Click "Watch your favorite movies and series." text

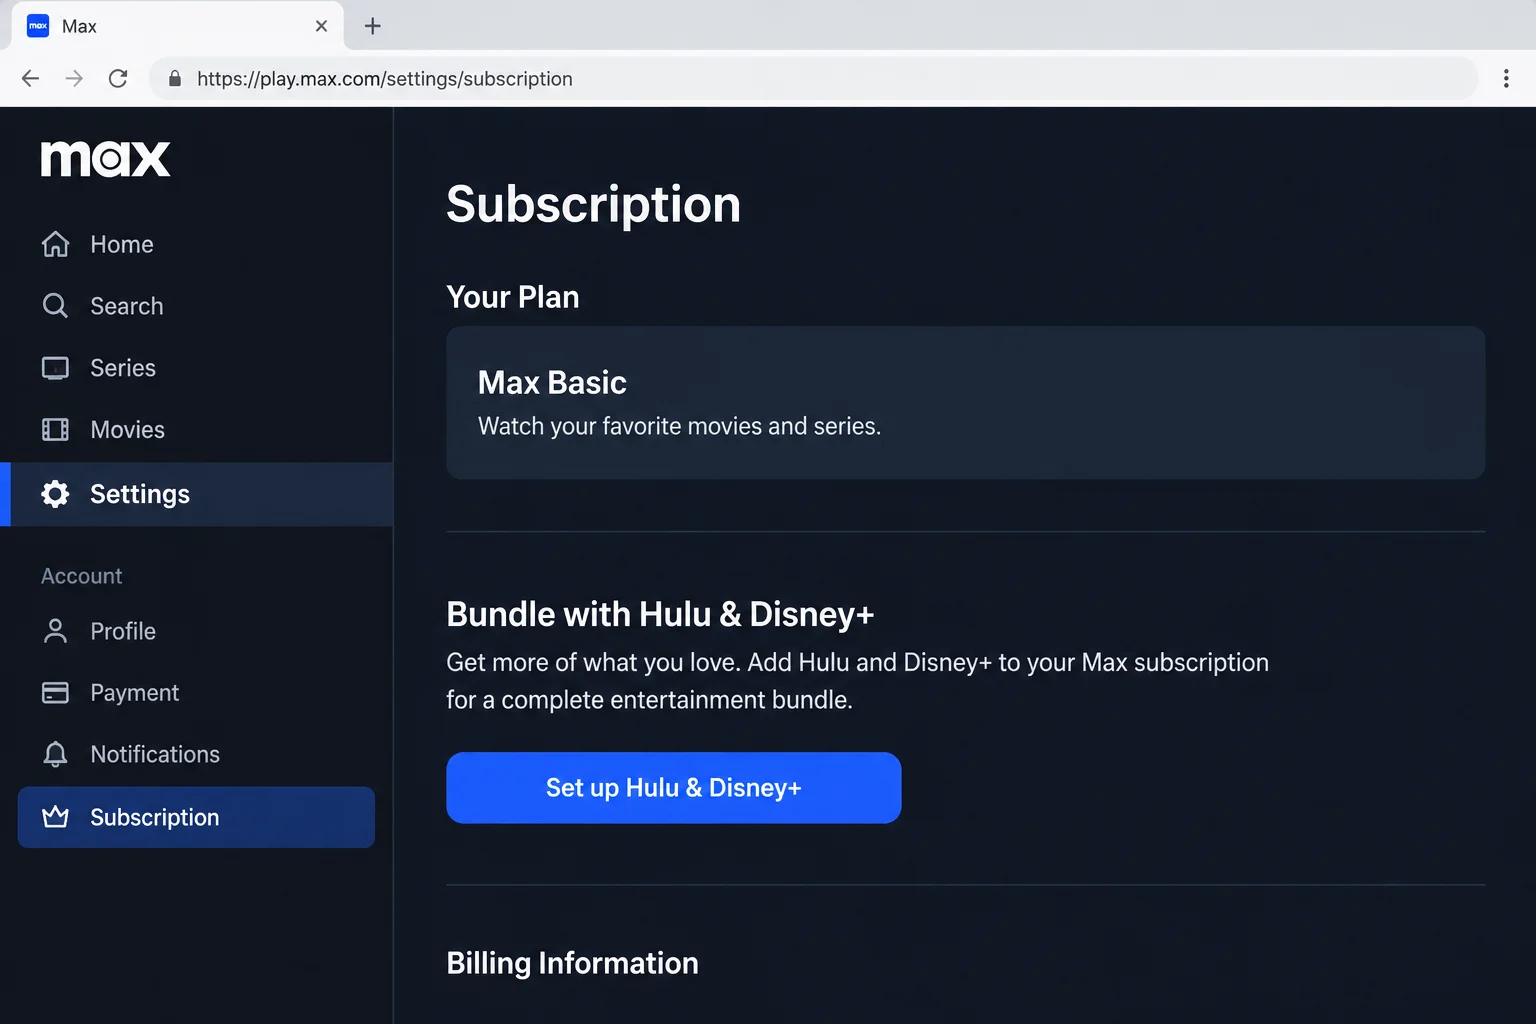680,426
